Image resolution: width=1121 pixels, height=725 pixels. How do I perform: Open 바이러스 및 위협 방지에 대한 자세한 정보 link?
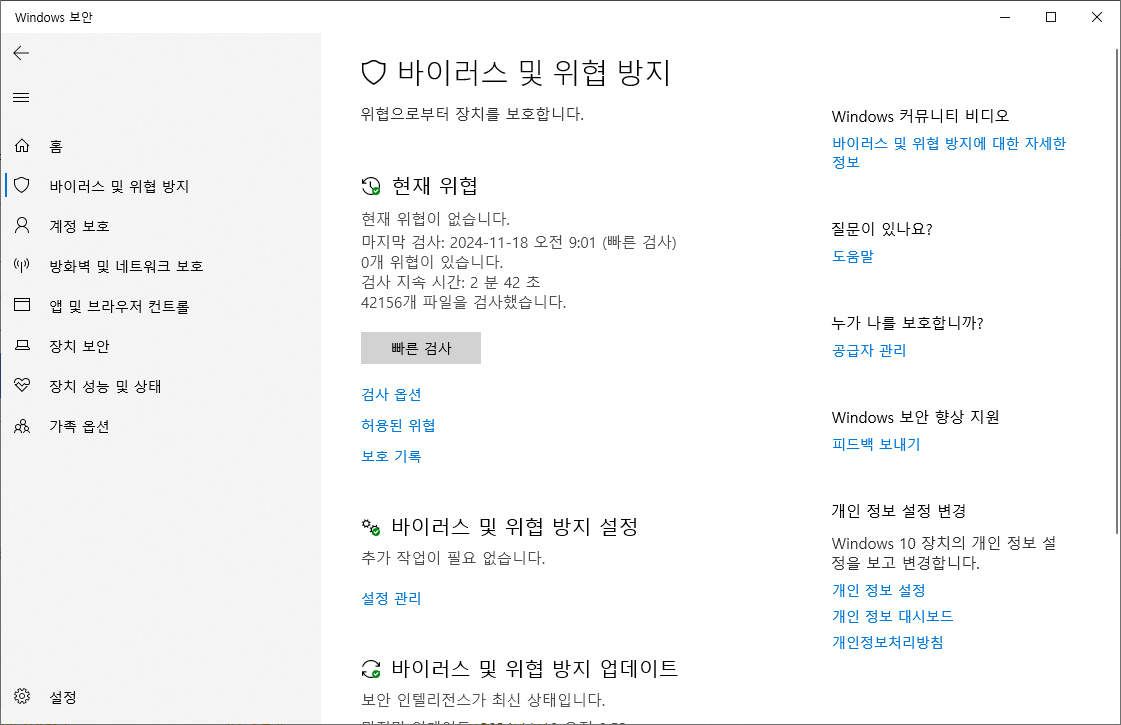(x=949, y=152)
